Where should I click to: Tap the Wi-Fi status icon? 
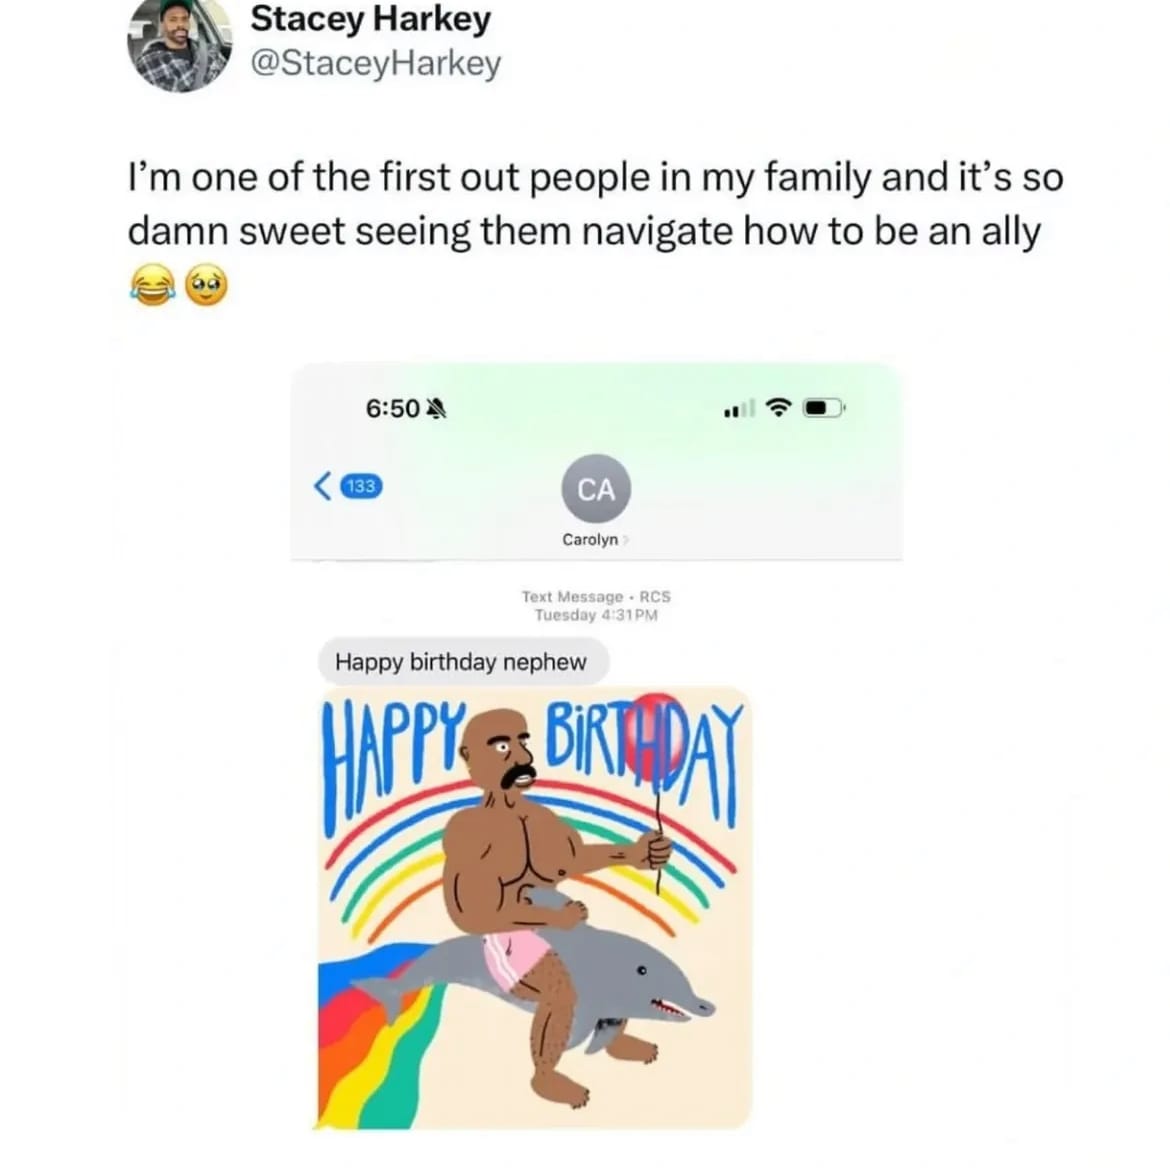(779, 407)
